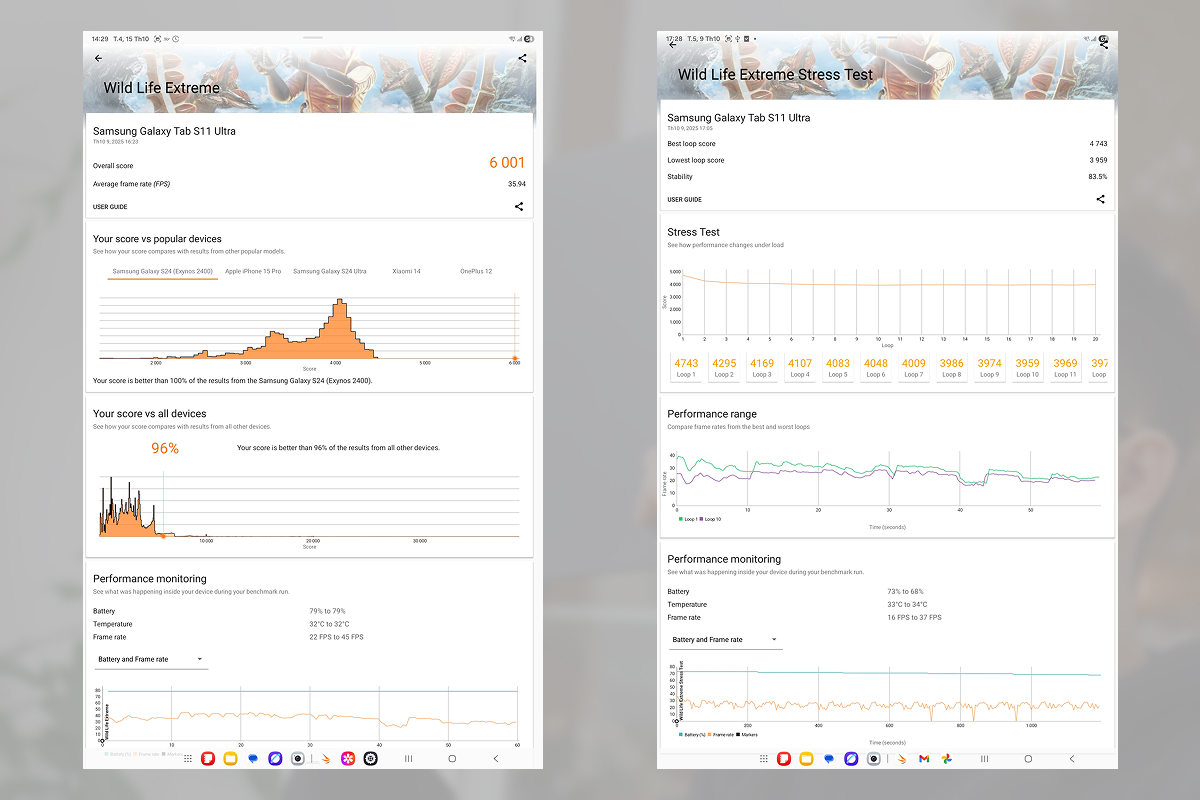Tap the Loop 1 score box 4743
The width and height of the screenshot is (1200, 800).
(x=686, y=368)
